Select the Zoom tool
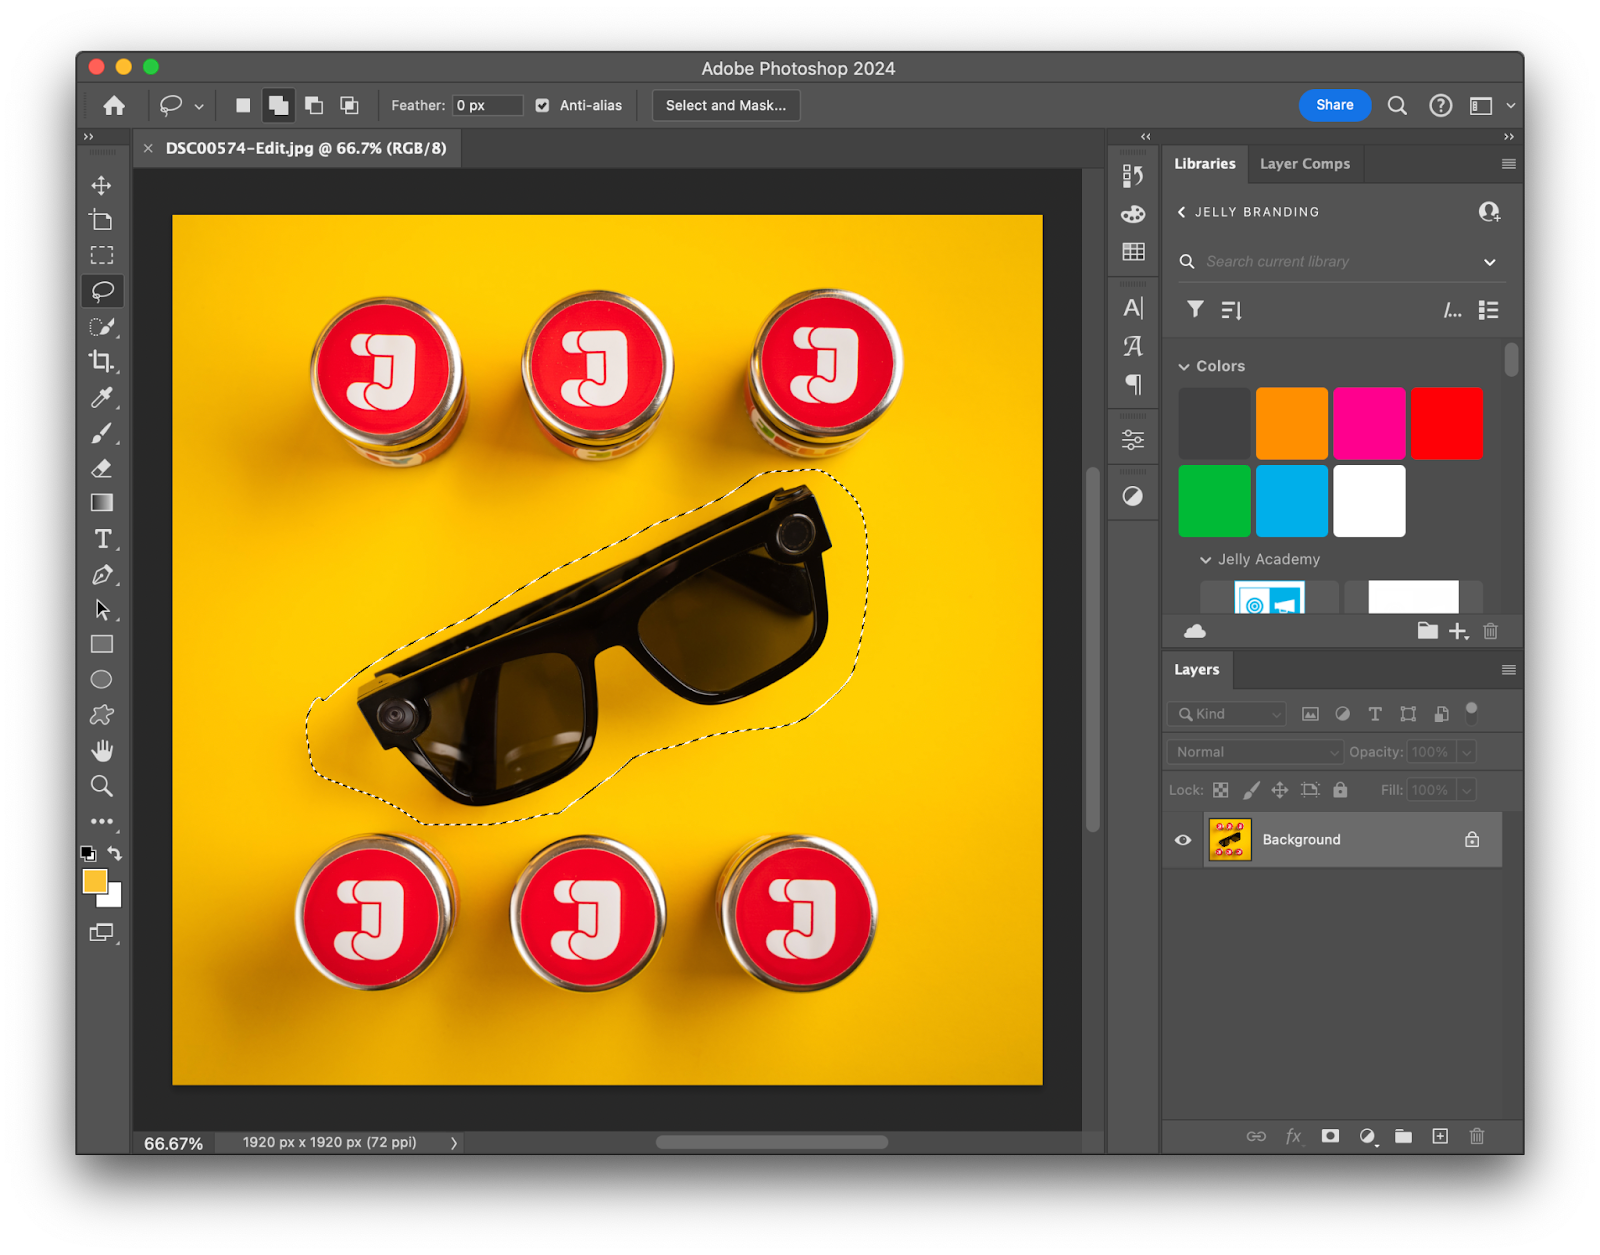This screenshot has height=1255, width=1600. pos(102,786)
